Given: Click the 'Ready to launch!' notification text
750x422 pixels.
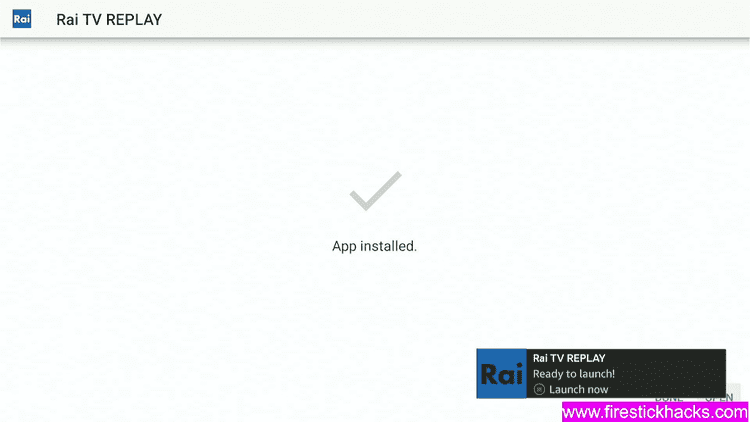Looking at the screenshot, I should click(574, 374).
